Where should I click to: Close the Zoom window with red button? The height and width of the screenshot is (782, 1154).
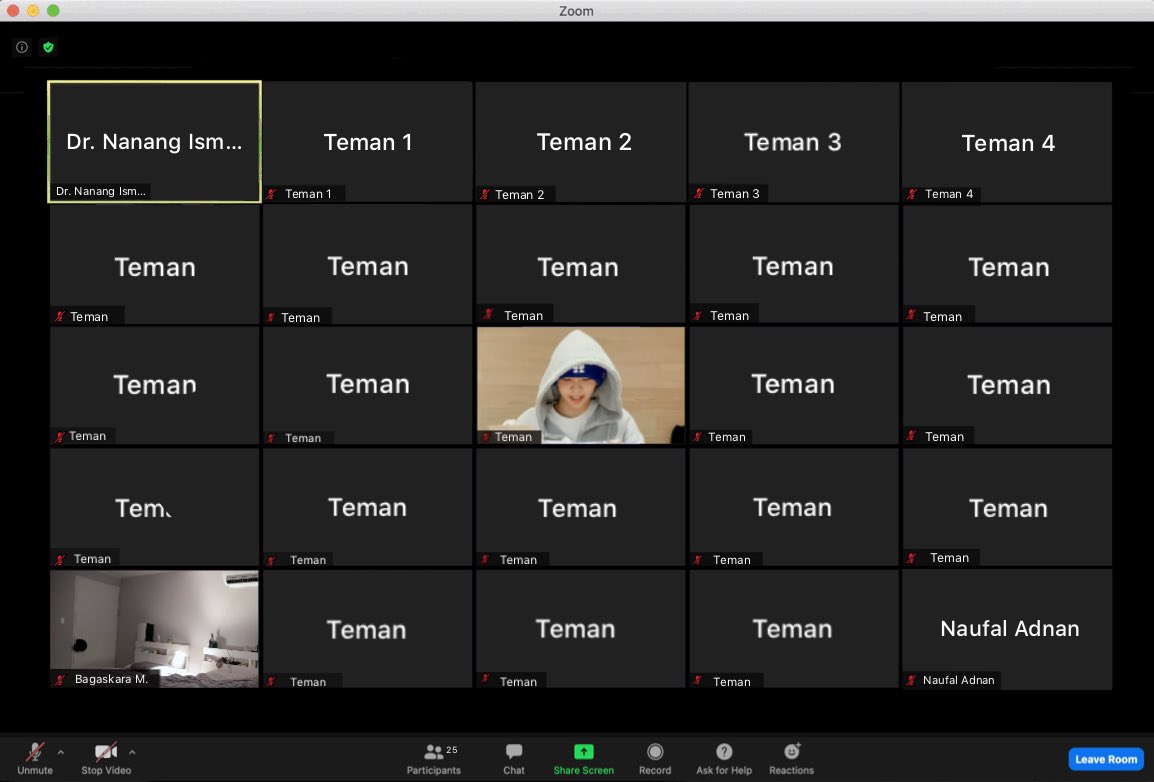(13, 10)
